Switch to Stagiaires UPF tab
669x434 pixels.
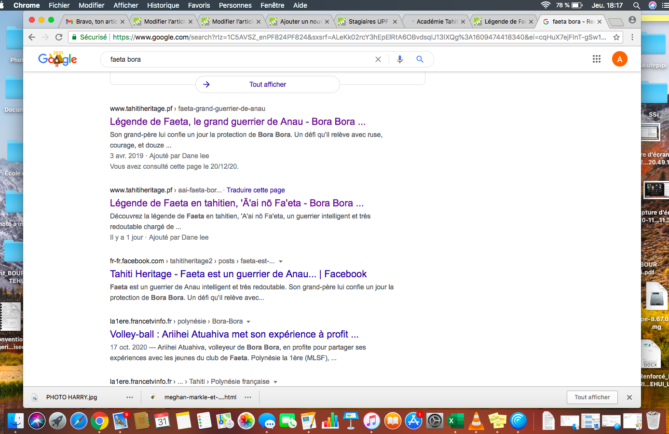point(367,21)
